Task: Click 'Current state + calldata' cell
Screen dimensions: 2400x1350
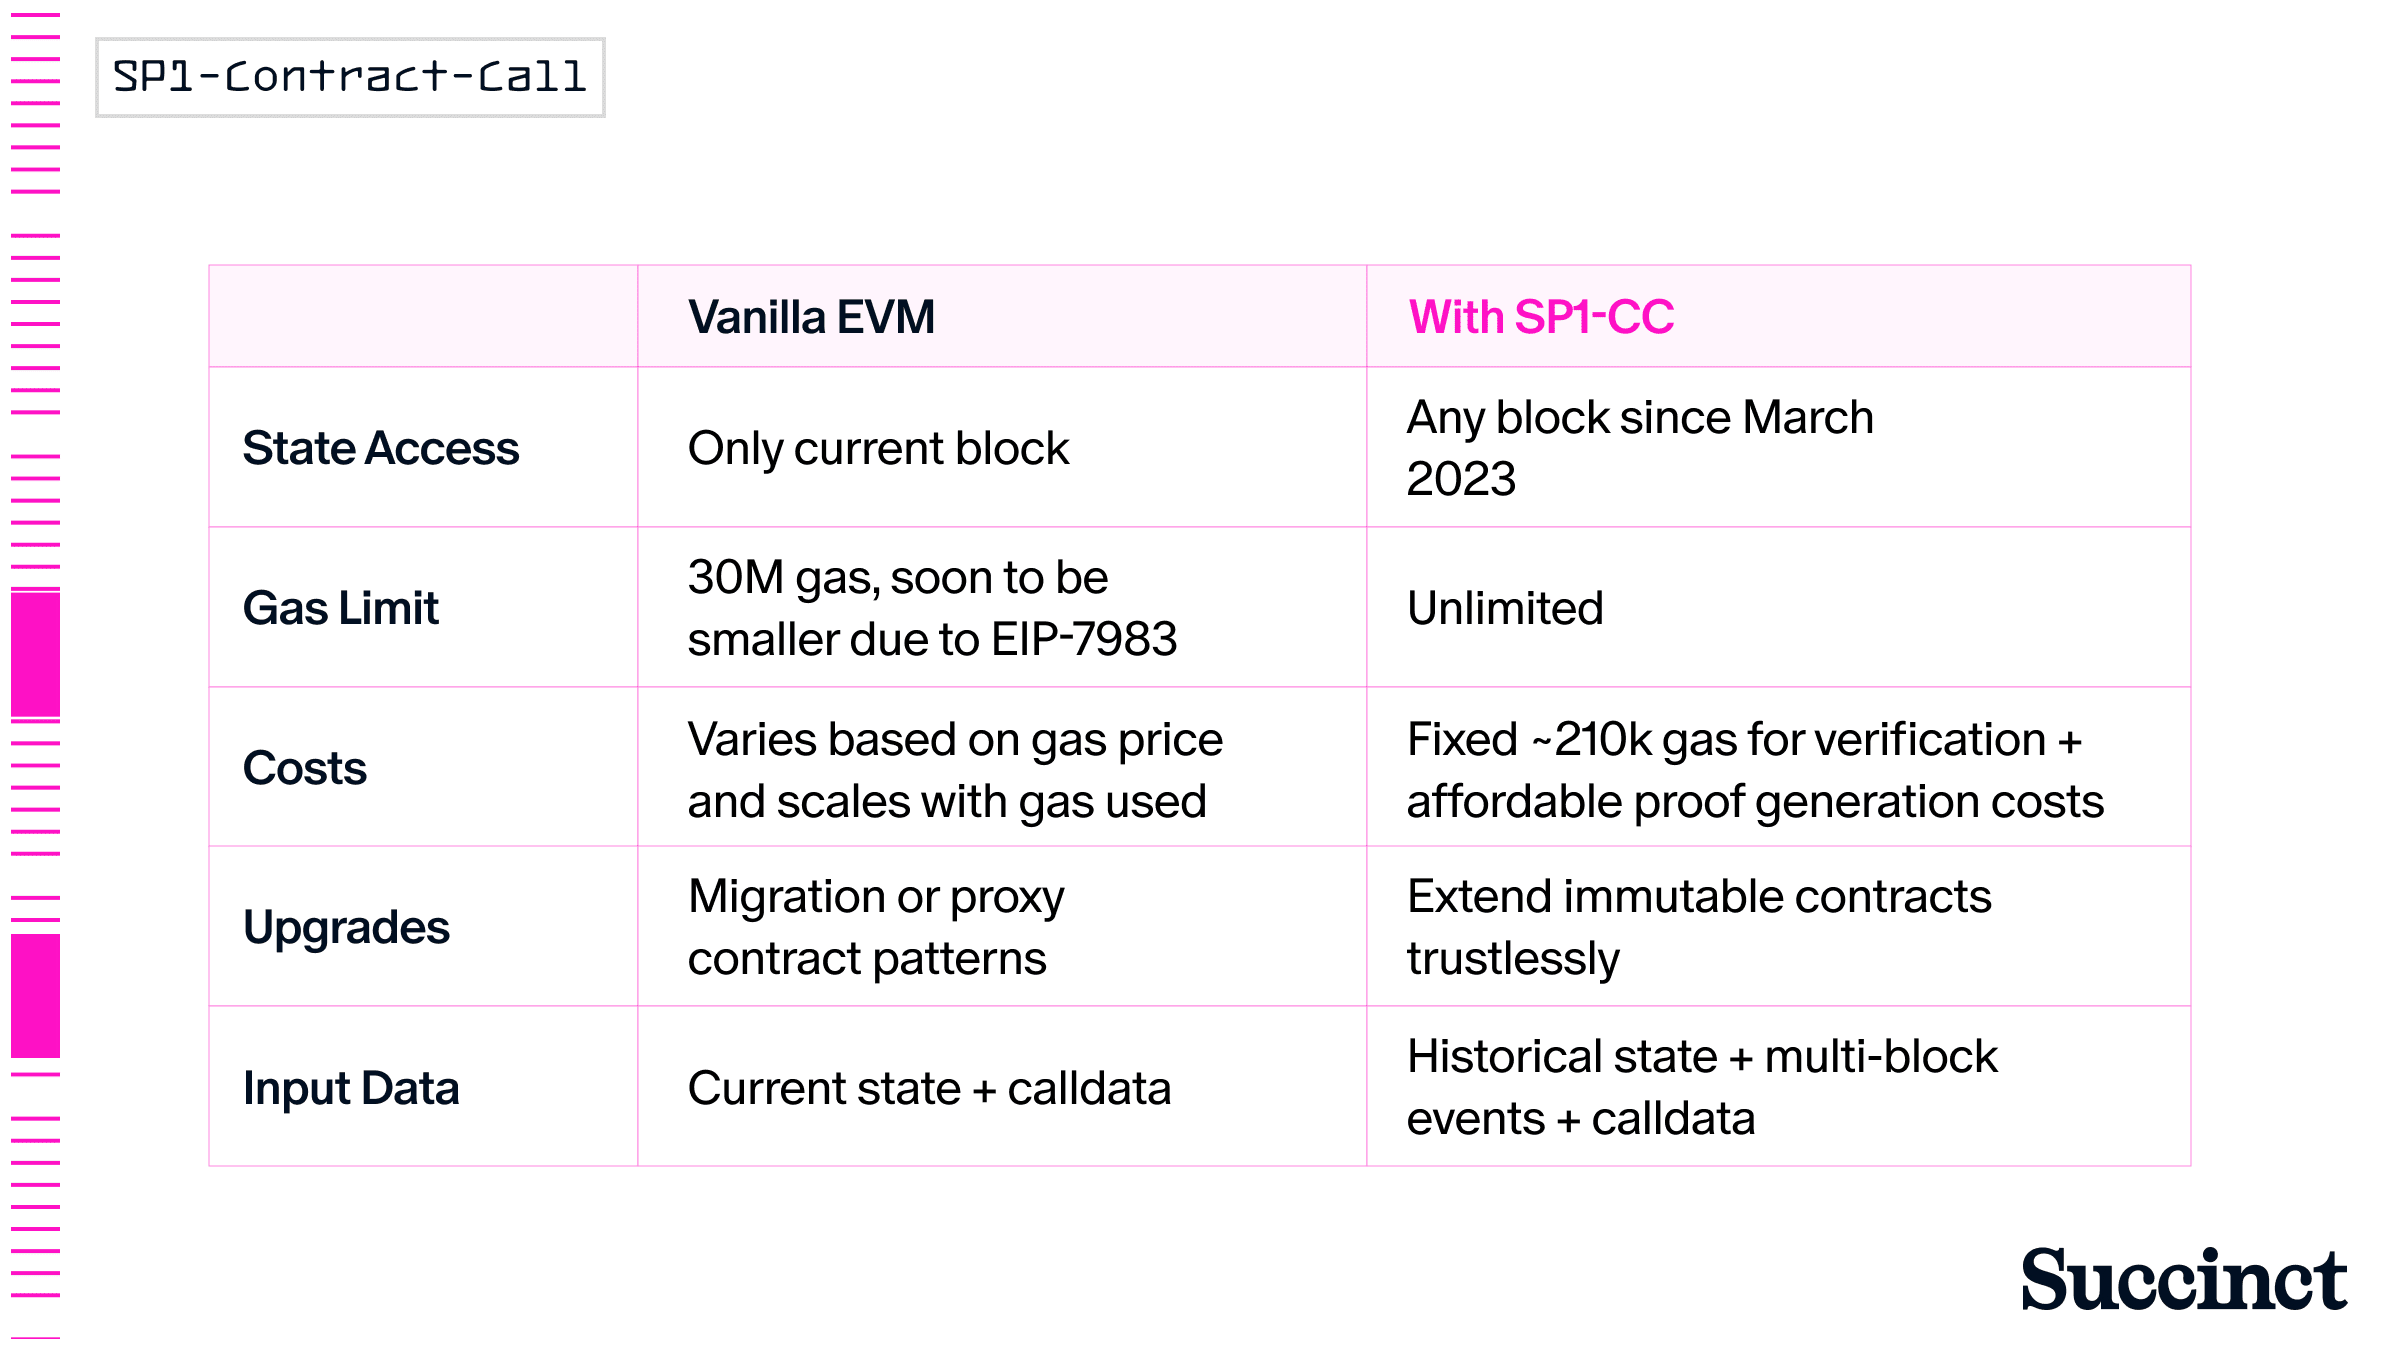Action: pyautogui.click(x=929, y=1088)
